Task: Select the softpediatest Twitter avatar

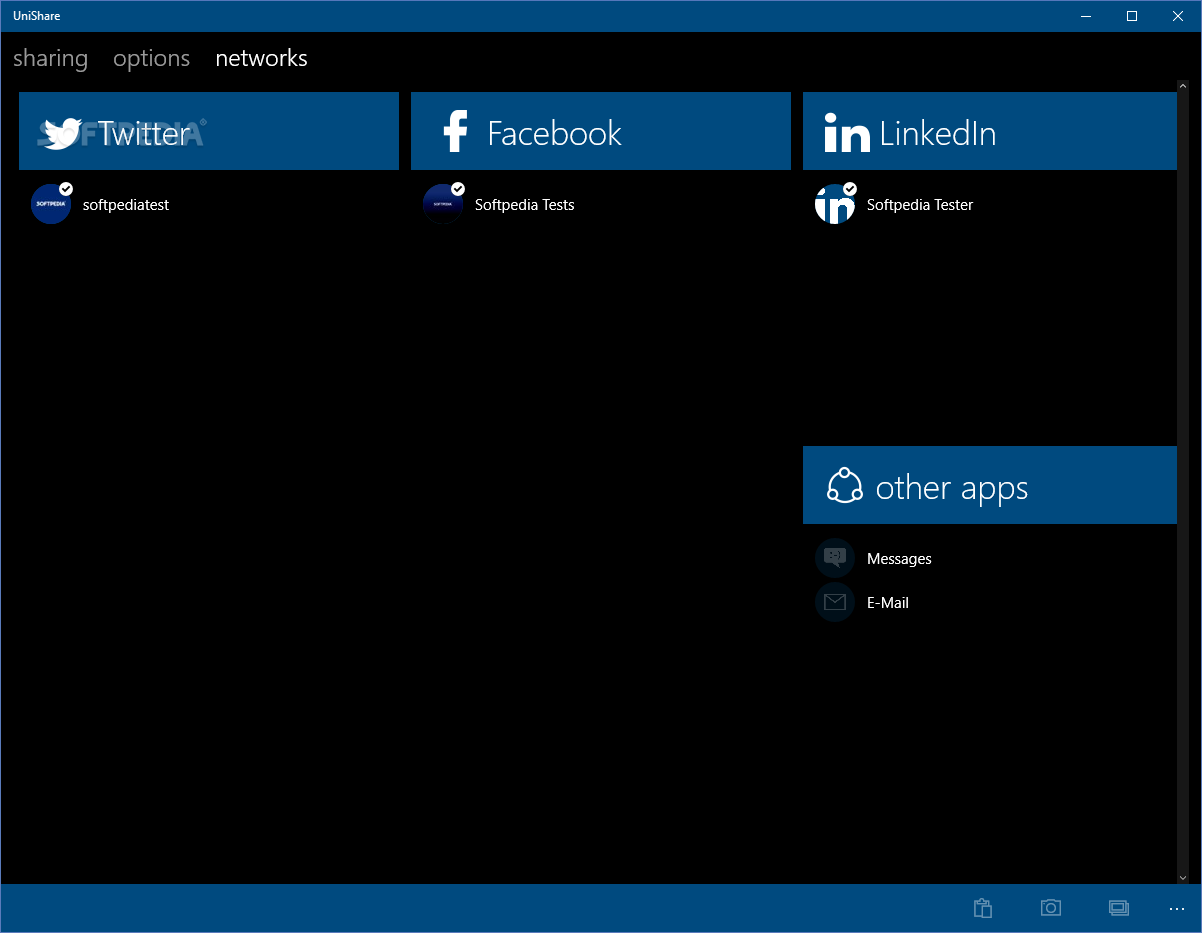Action: pos(51,204)
